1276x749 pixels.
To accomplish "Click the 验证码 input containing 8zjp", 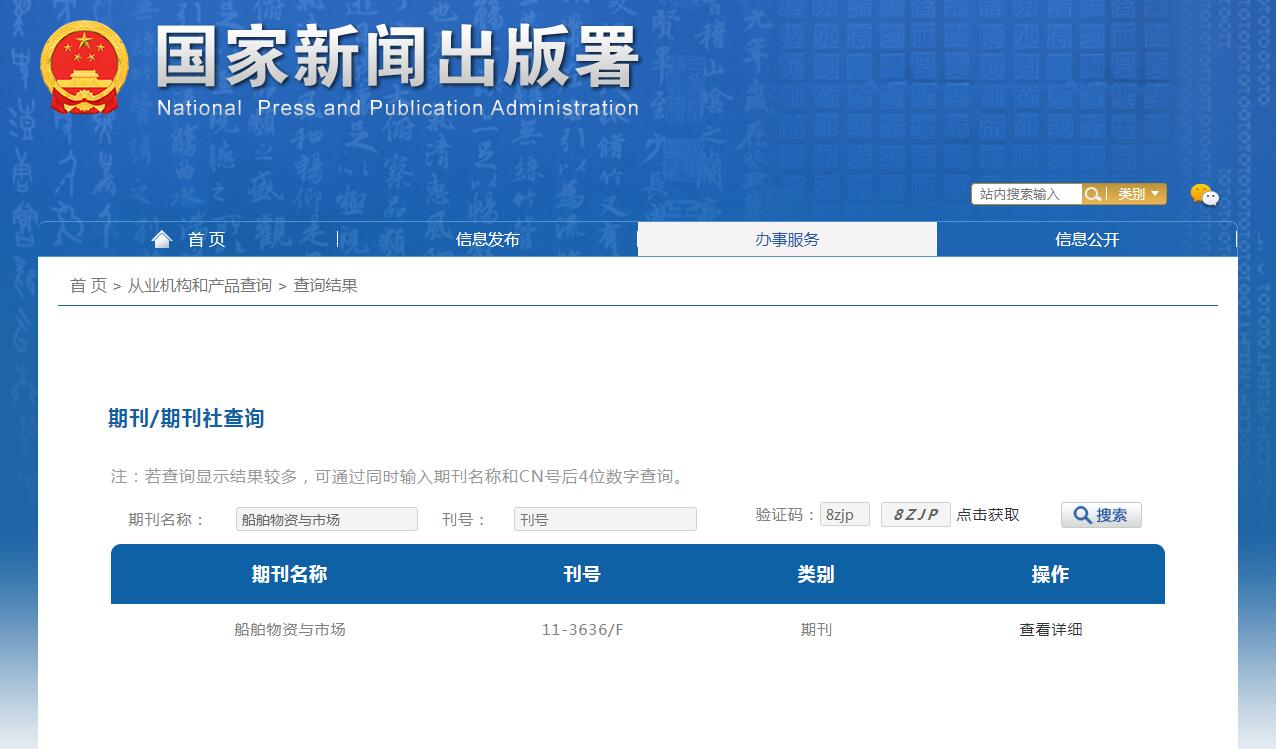I will [844, 514].
